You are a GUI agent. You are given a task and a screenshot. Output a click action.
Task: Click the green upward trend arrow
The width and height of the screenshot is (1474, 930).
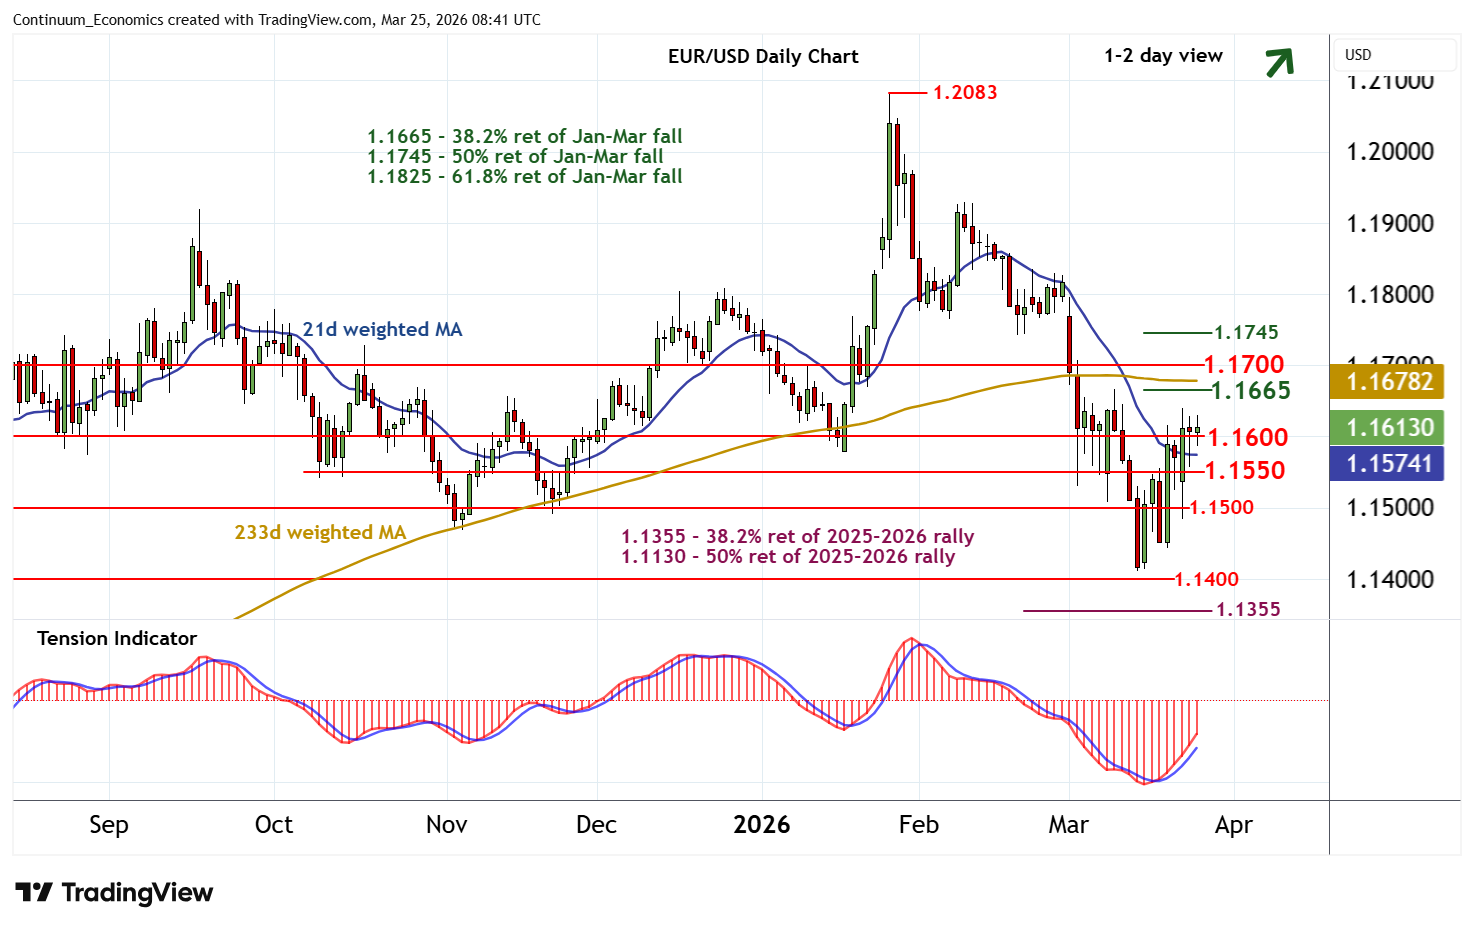point(1279,62)
